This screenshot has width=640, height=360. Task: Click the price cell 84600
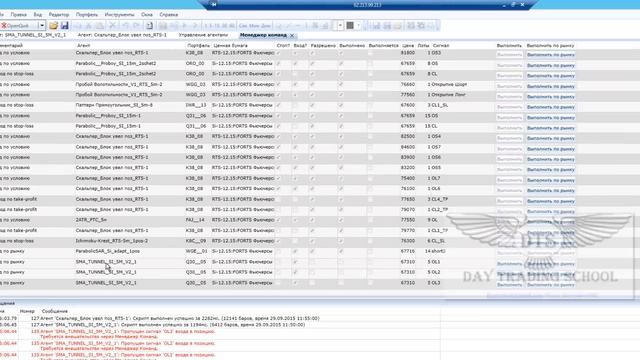pos(408,147)
